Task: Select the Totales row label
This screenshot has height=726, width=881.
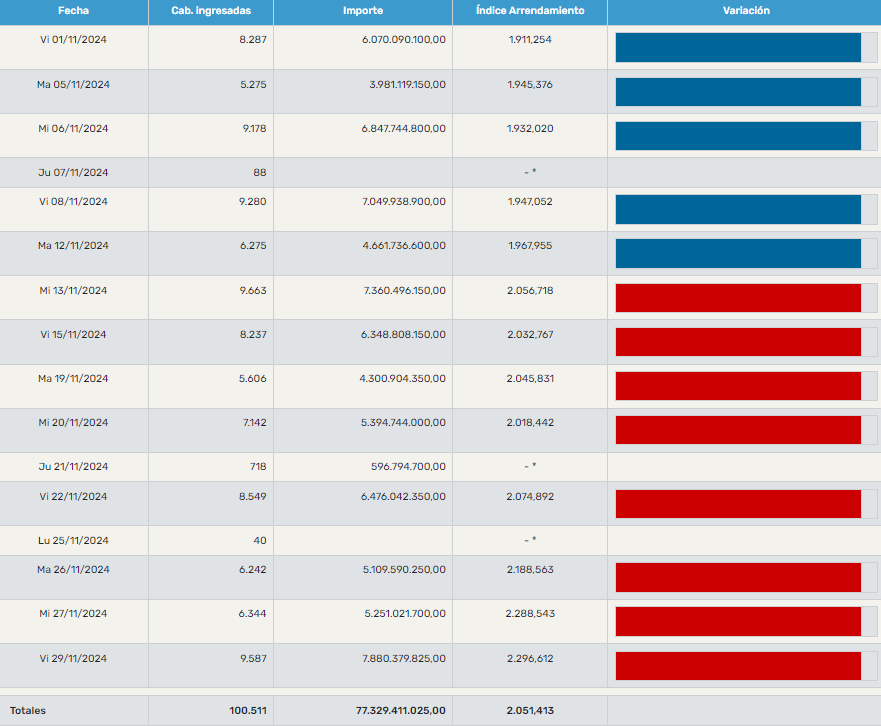Action: coord(28,710)
